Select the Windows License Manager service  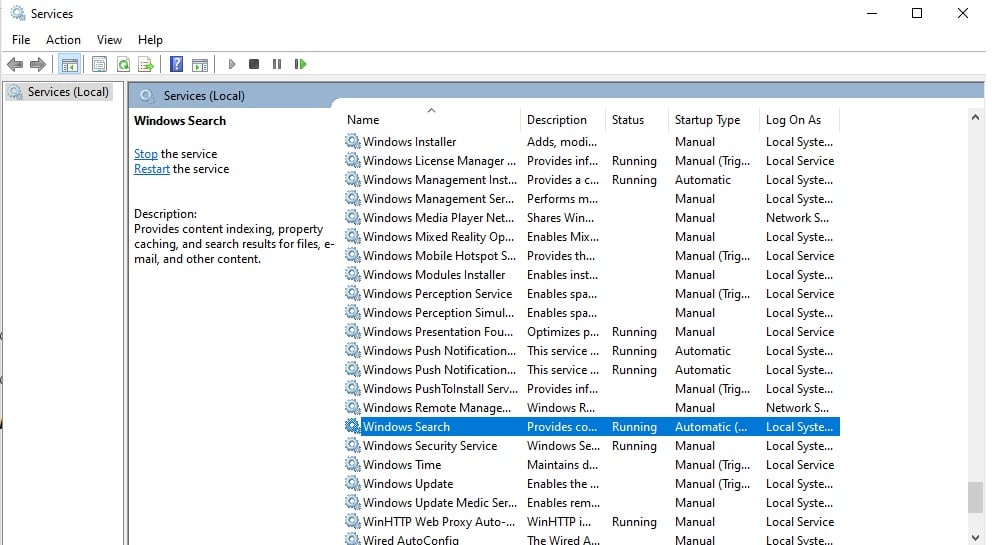point(592,161)
